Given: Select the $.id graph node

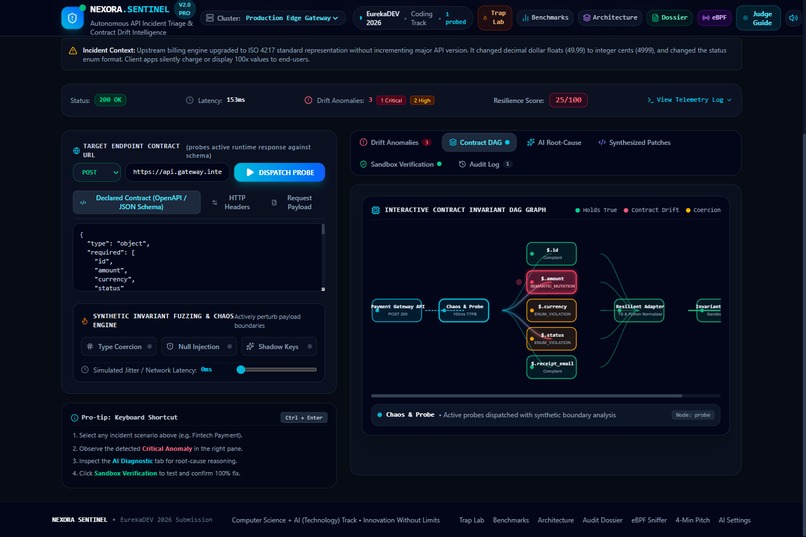Looking at the screenshot, I should pos(552,254).
